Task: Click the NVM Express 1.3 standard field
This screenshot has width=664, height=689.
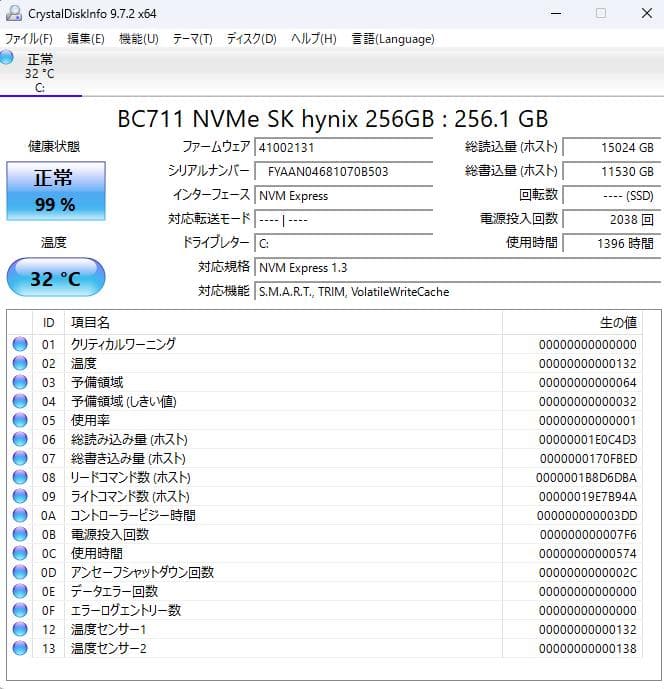Action: pyautogui.click(x=457, y=268)
